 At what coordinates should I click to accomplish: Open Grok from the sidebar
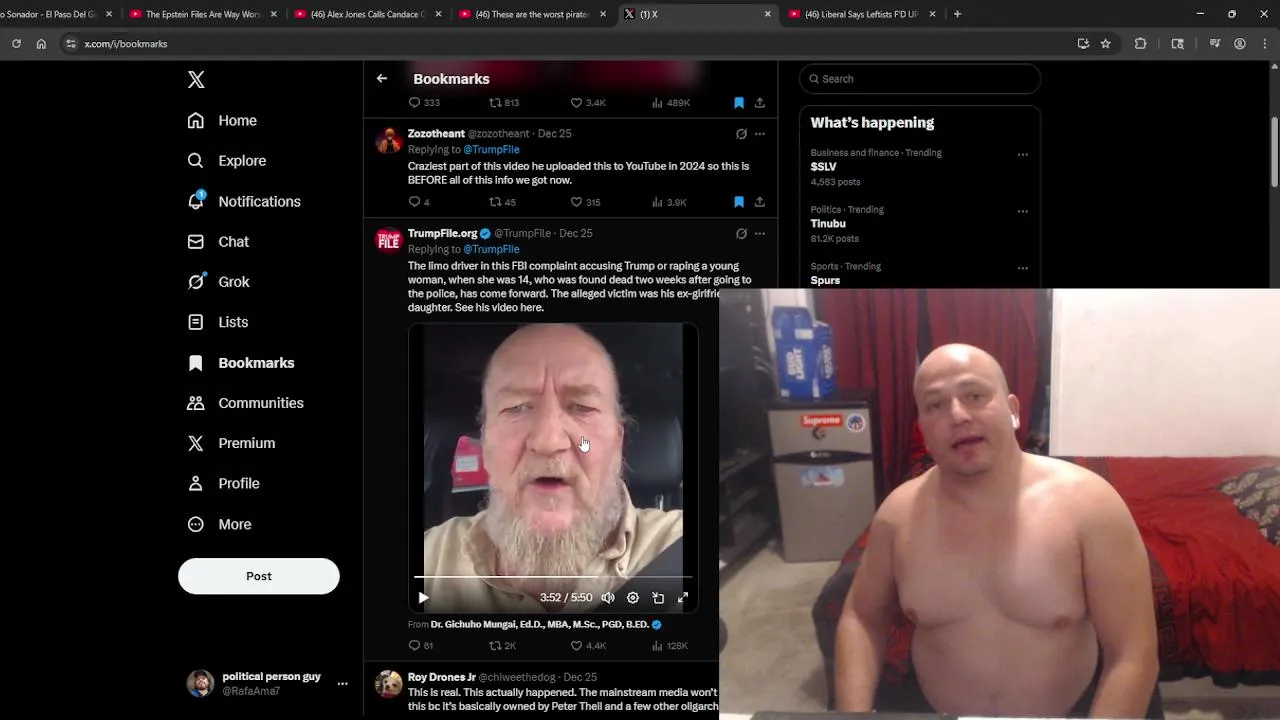pos(219,282)
